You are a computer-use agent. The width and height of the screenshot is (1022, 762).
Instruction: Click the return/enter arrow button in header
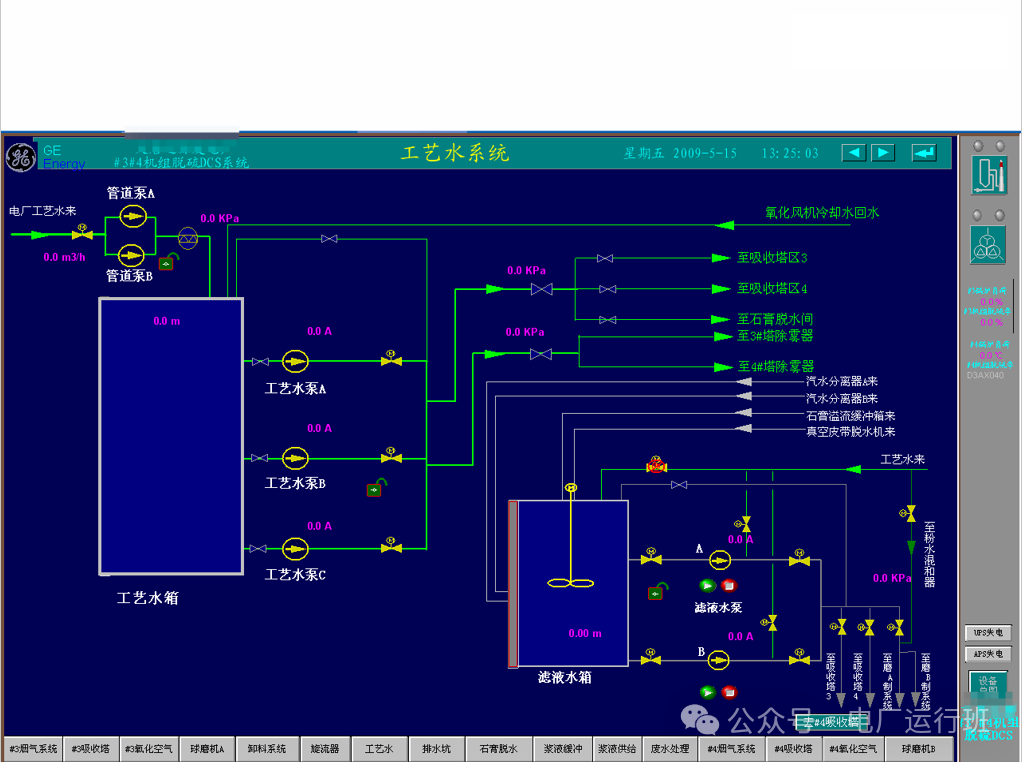point(924,153)
